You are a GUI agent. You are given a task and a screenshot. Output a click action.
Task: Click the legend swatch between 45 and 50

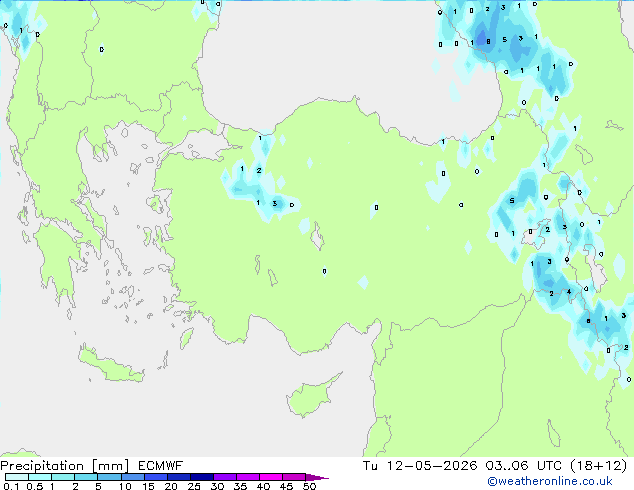(x=294, y=477)
